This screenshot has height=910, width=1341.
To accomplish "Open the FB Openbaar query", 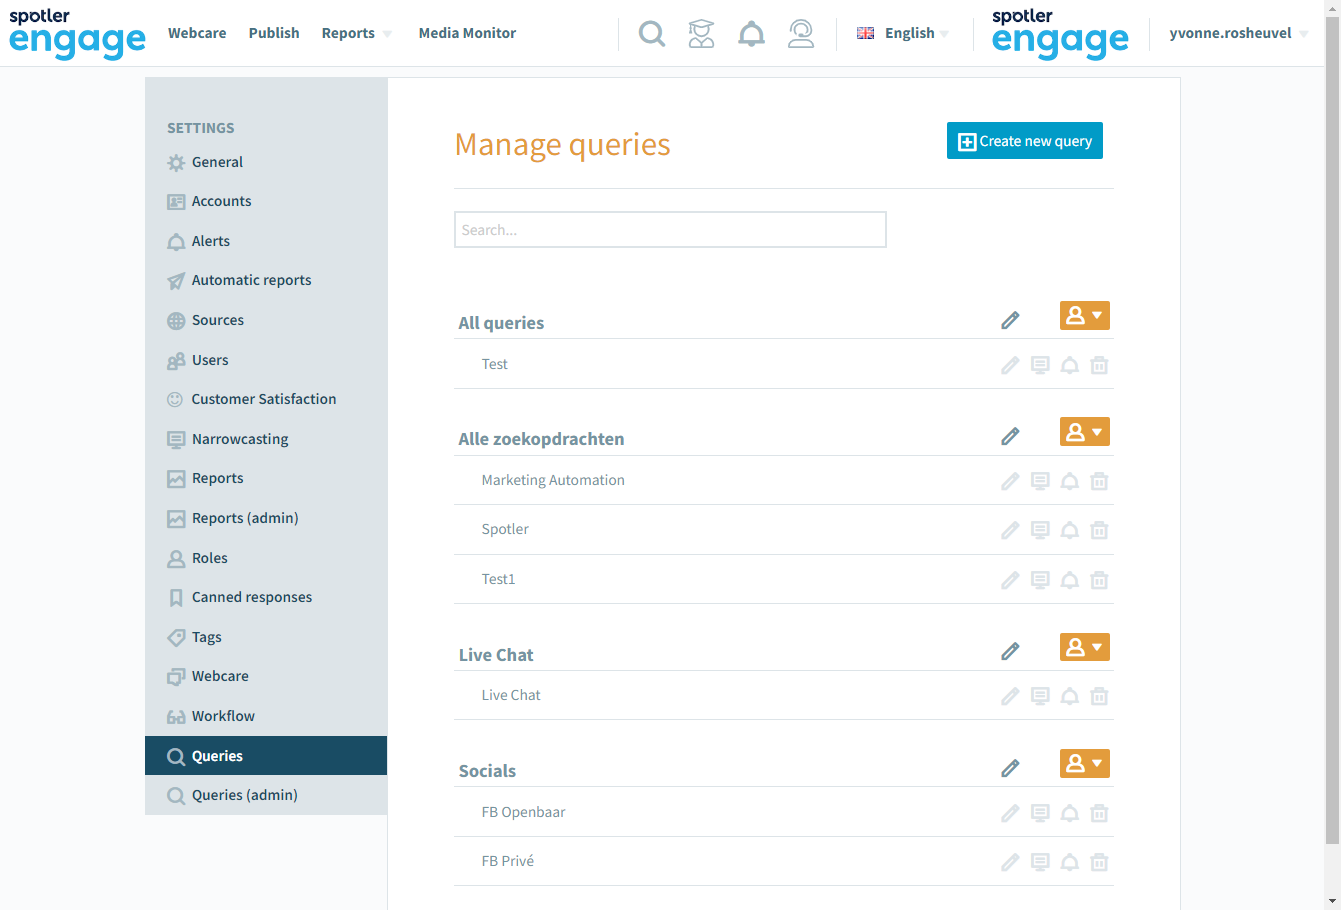I will (x=523, y=812).
